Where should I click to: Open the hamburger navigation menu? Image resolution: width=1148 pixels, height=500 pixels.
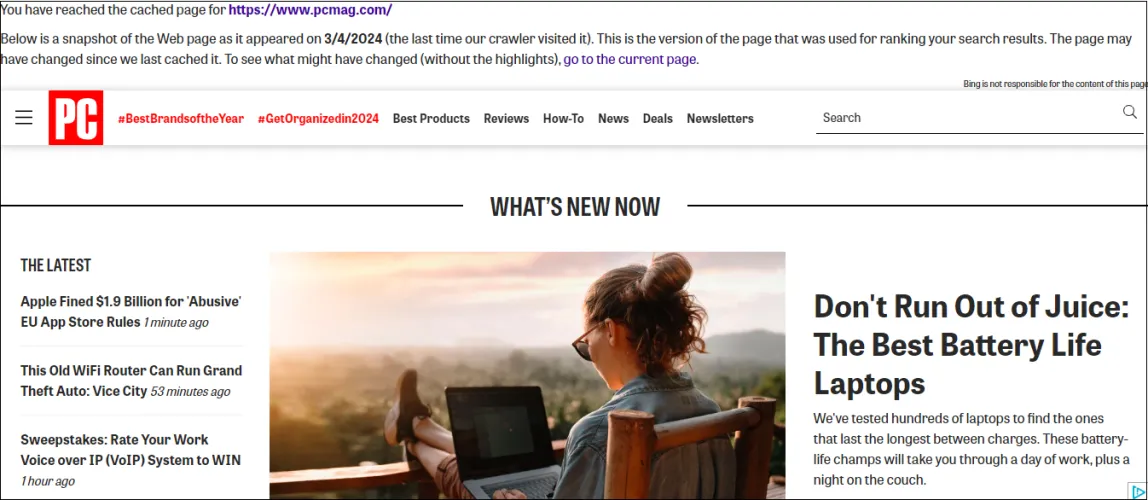pos(24,118)
